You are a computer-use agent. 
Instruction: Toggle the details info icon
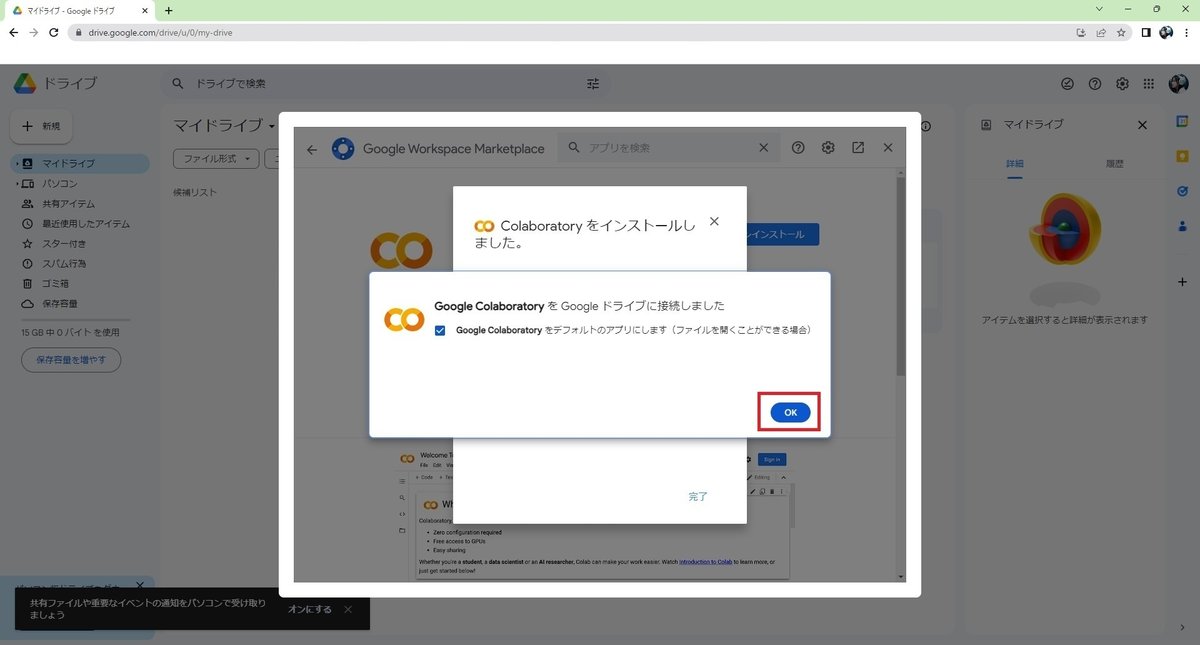coord(926,126)
